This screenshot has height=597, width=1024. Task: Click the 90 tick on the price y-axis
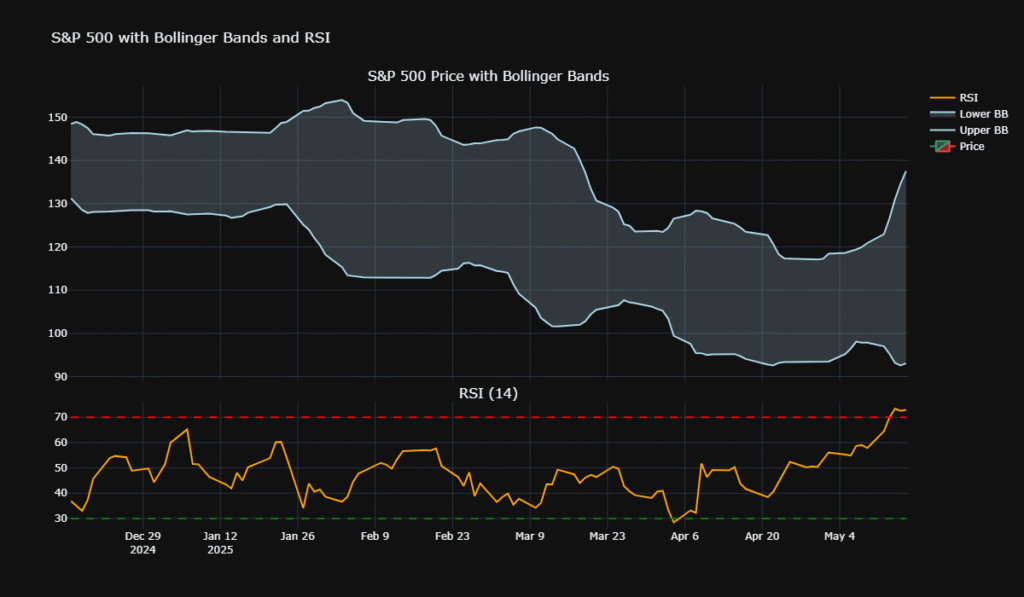point(57,377)
